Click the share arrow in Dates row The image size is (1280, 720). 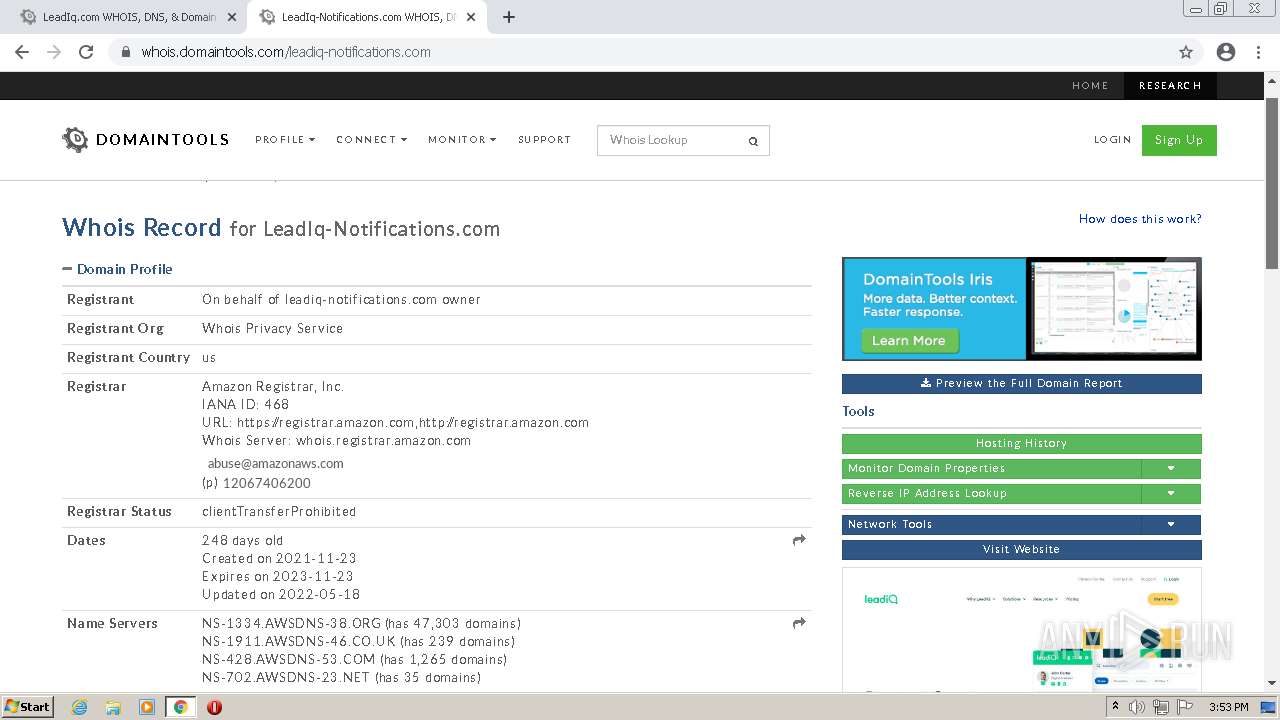coord(799,540)
